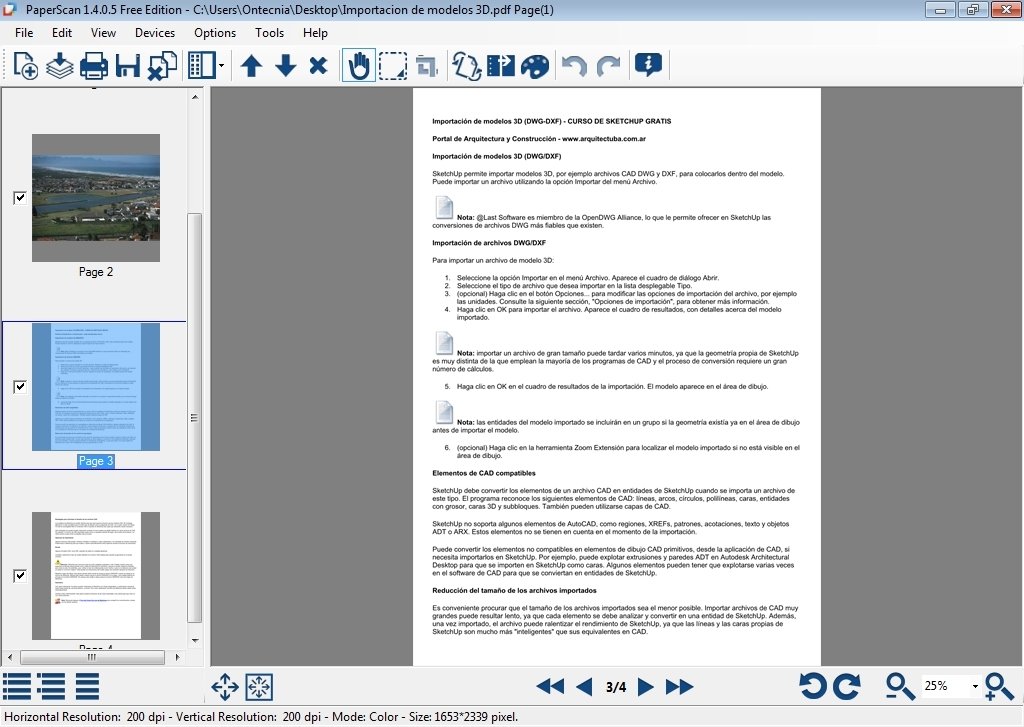Click the Page 3 label
Screen dimensions: 1024x727
coord(96,460)
